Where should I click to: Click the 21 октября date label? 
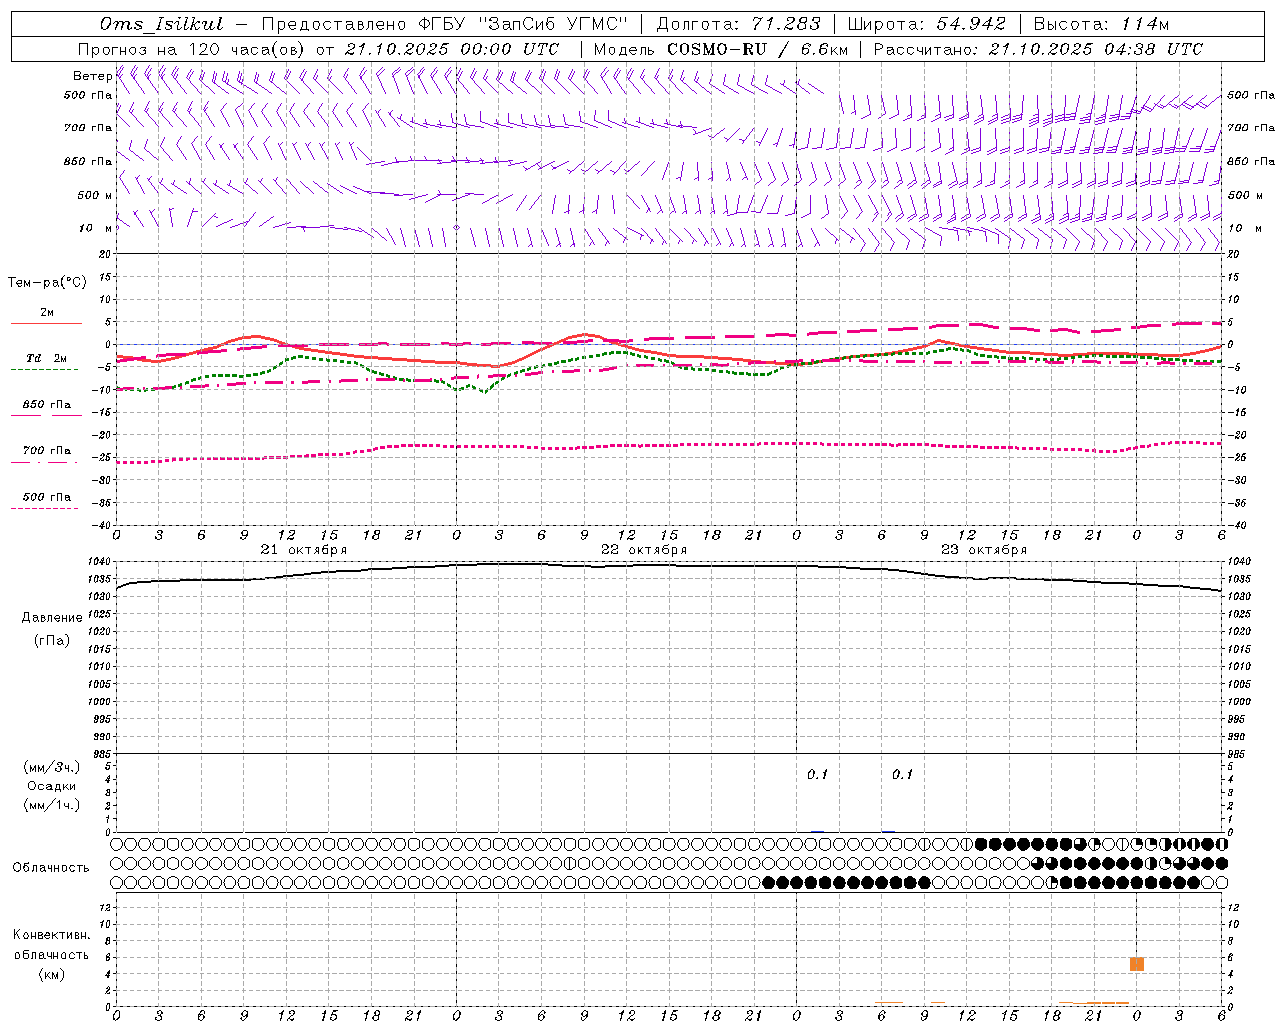pos(304,550)
